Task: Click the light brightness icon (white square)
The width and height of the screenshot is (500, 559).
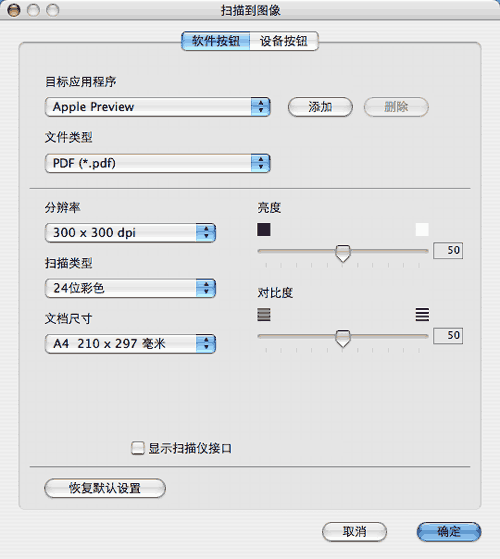Action: point(422,230)
